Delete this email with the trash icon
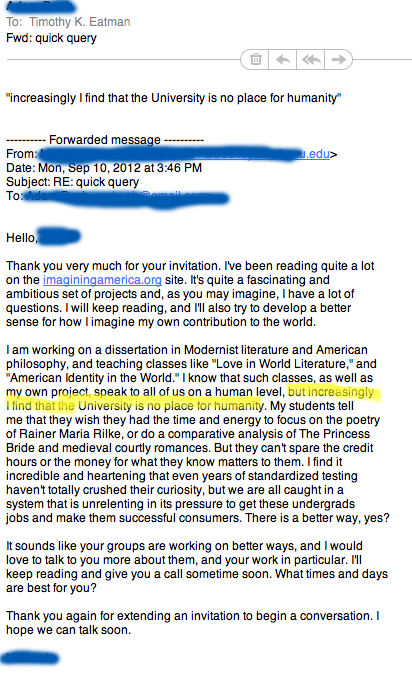The width and height of the screenshot is (412, 673). coord(255,59)
